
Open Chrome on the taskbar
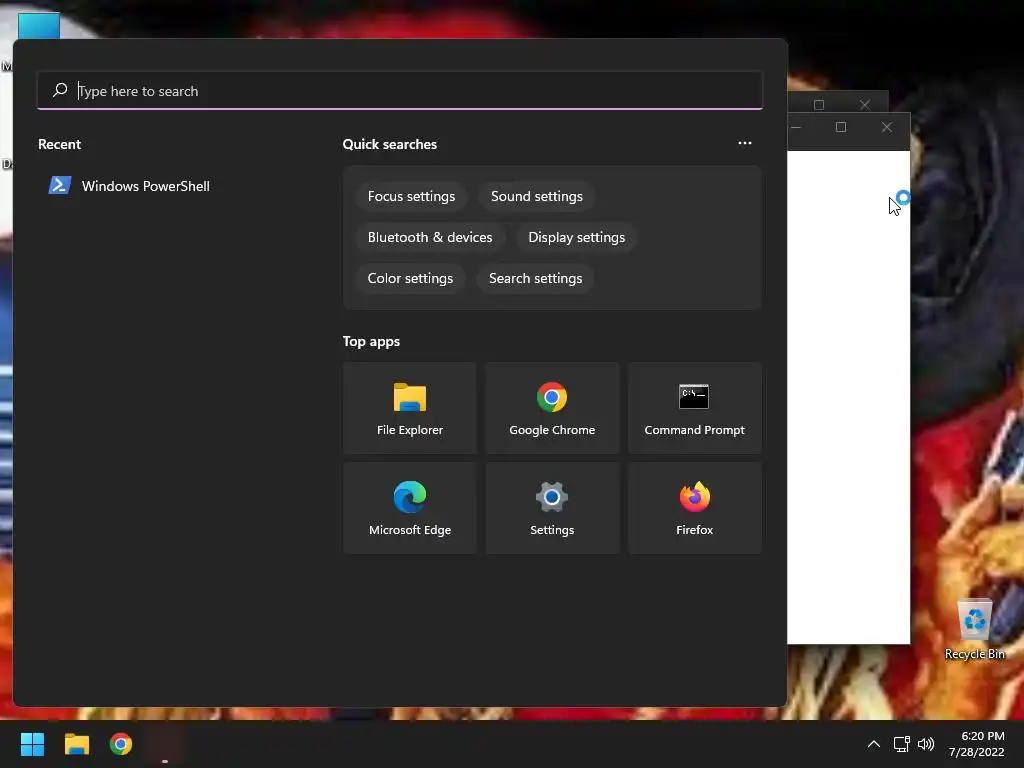point(120,744)
